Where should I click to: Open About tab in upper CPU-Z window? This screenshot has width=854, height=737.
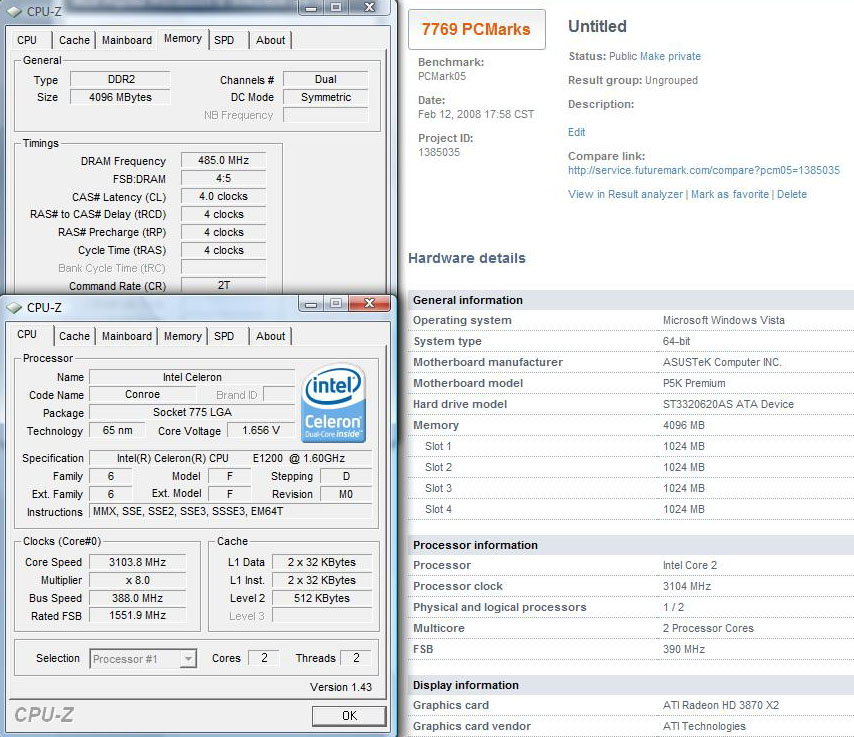[271, 40]
